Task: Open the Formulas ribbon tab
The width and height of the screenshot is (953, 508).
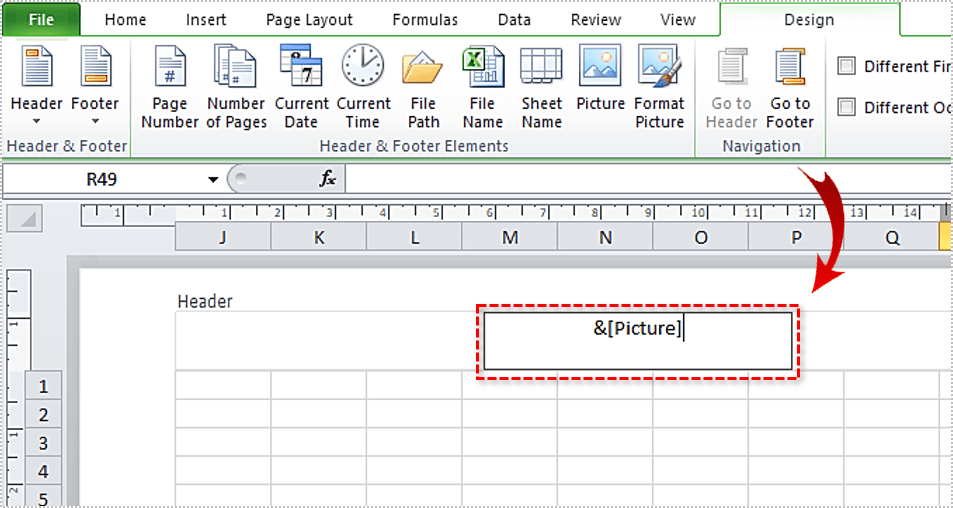Action: pyautogui.click(x=426, y=20)
